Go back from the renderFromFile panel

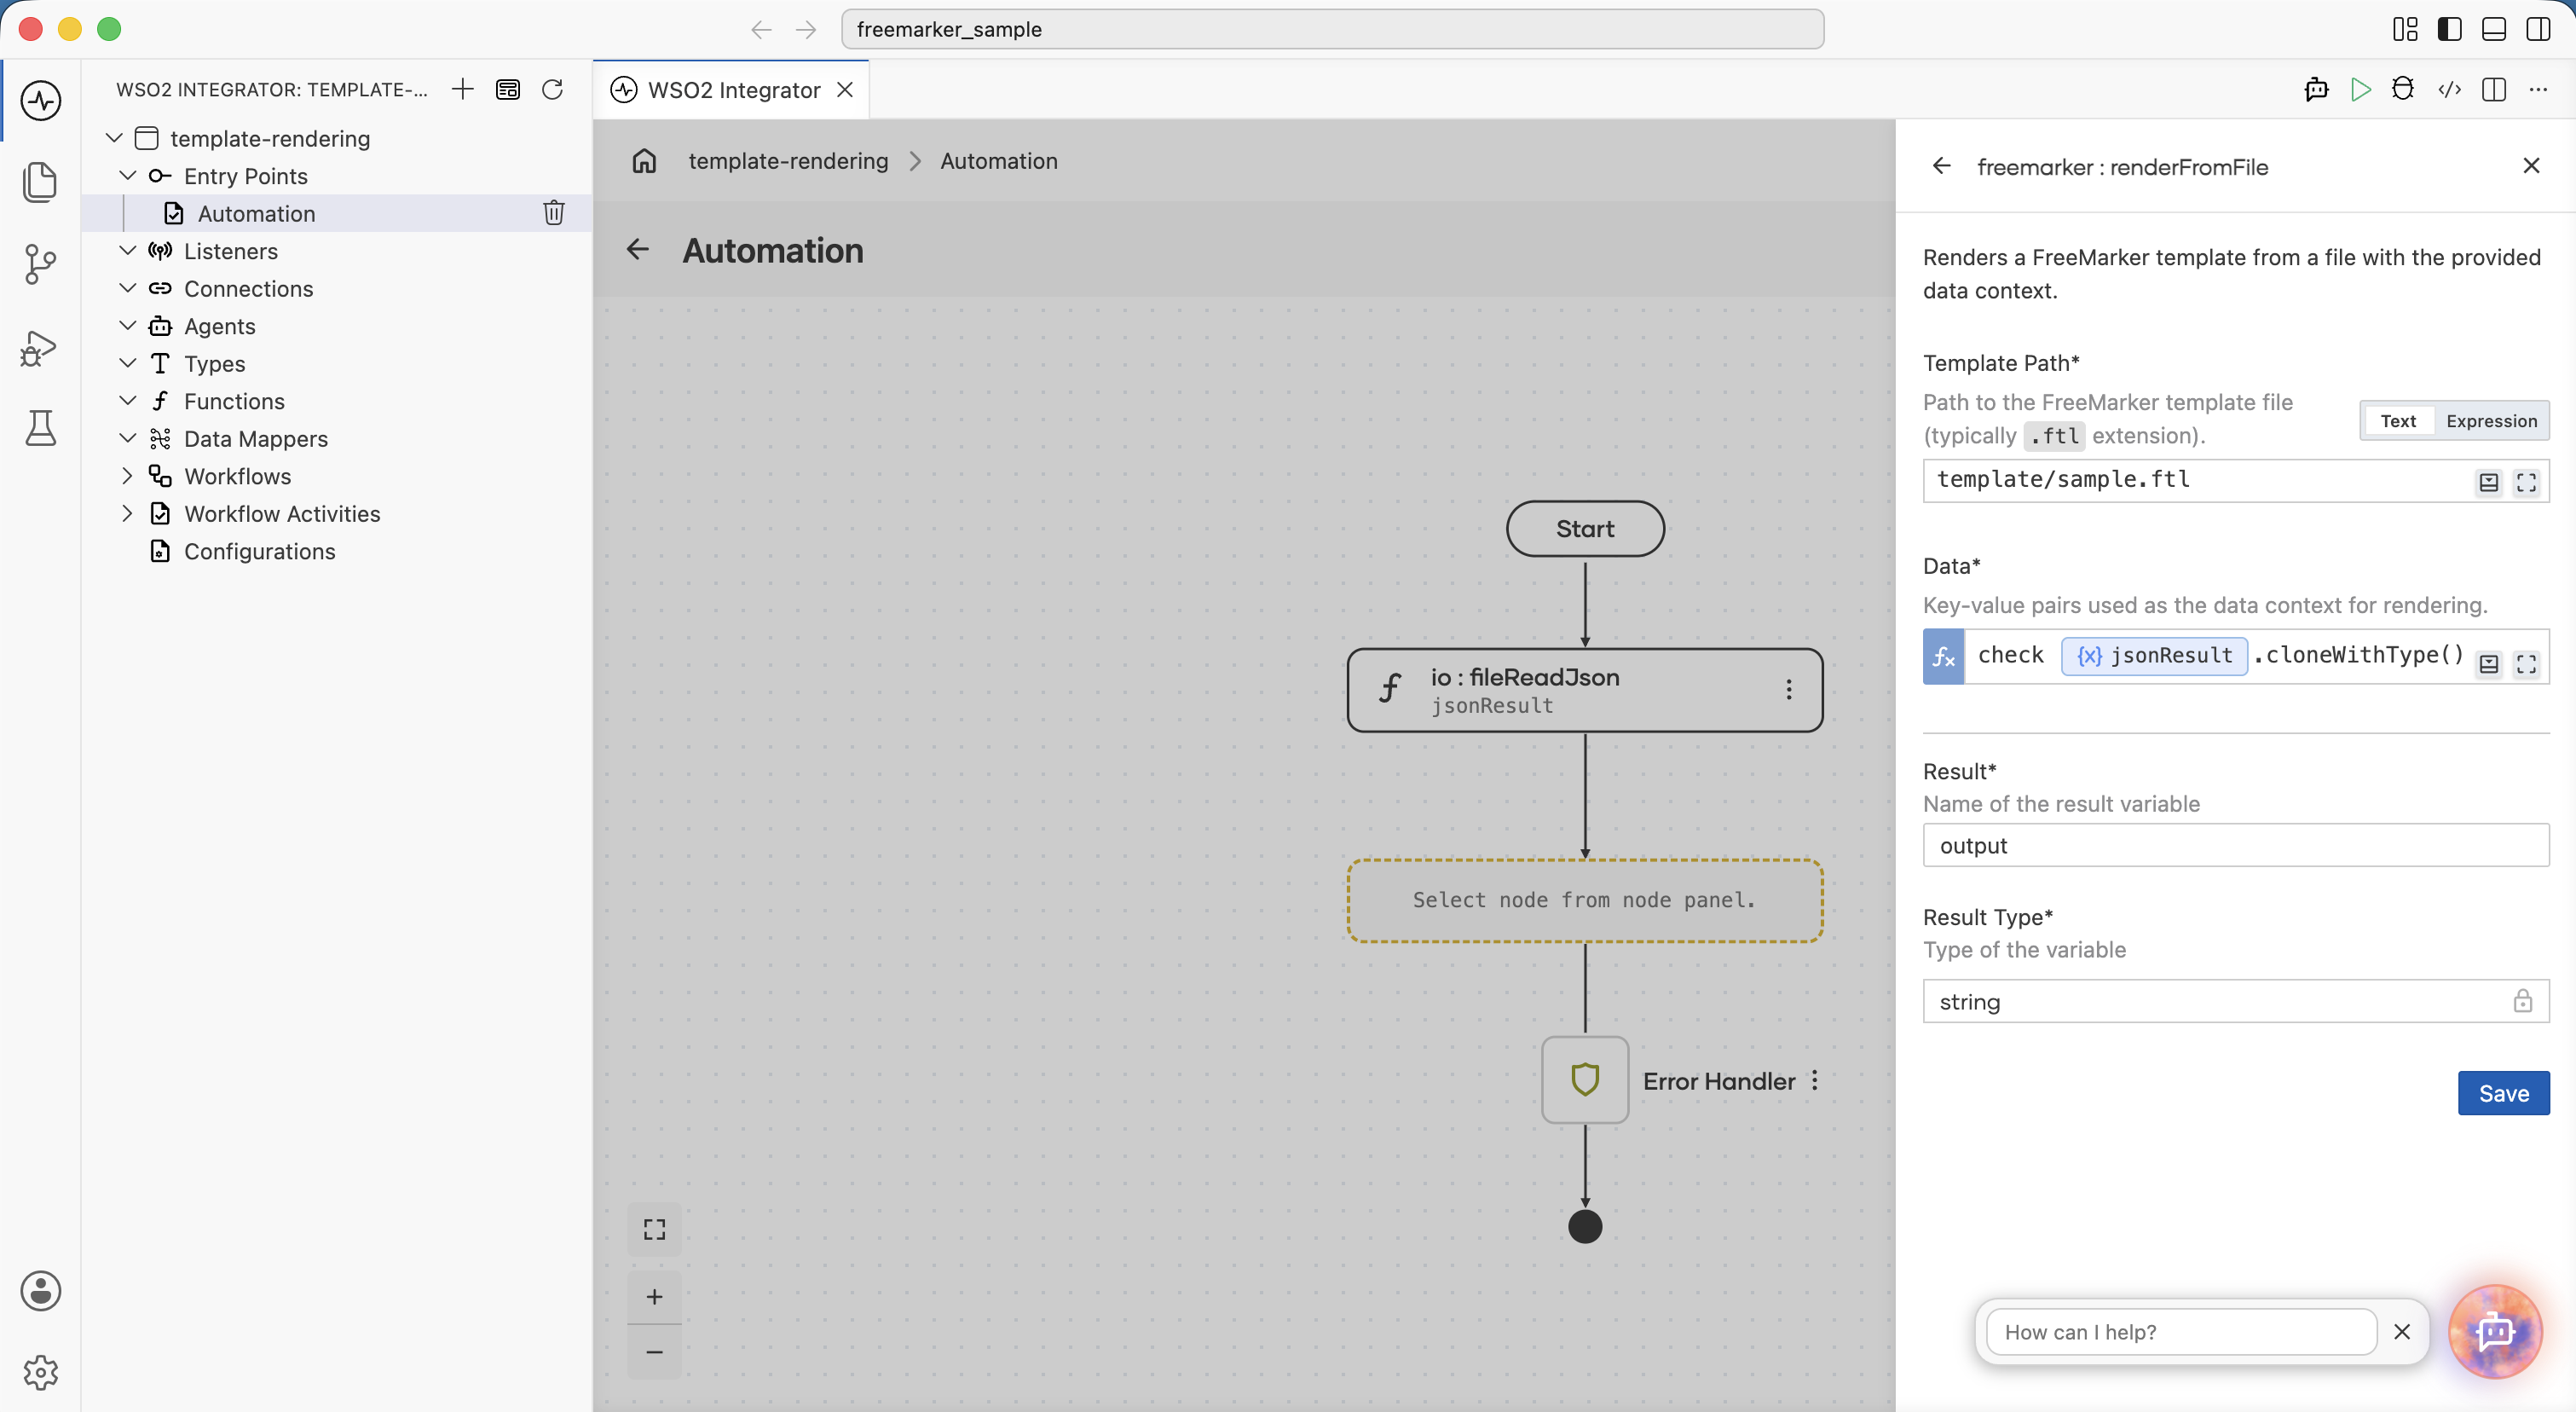(1941, 166)
